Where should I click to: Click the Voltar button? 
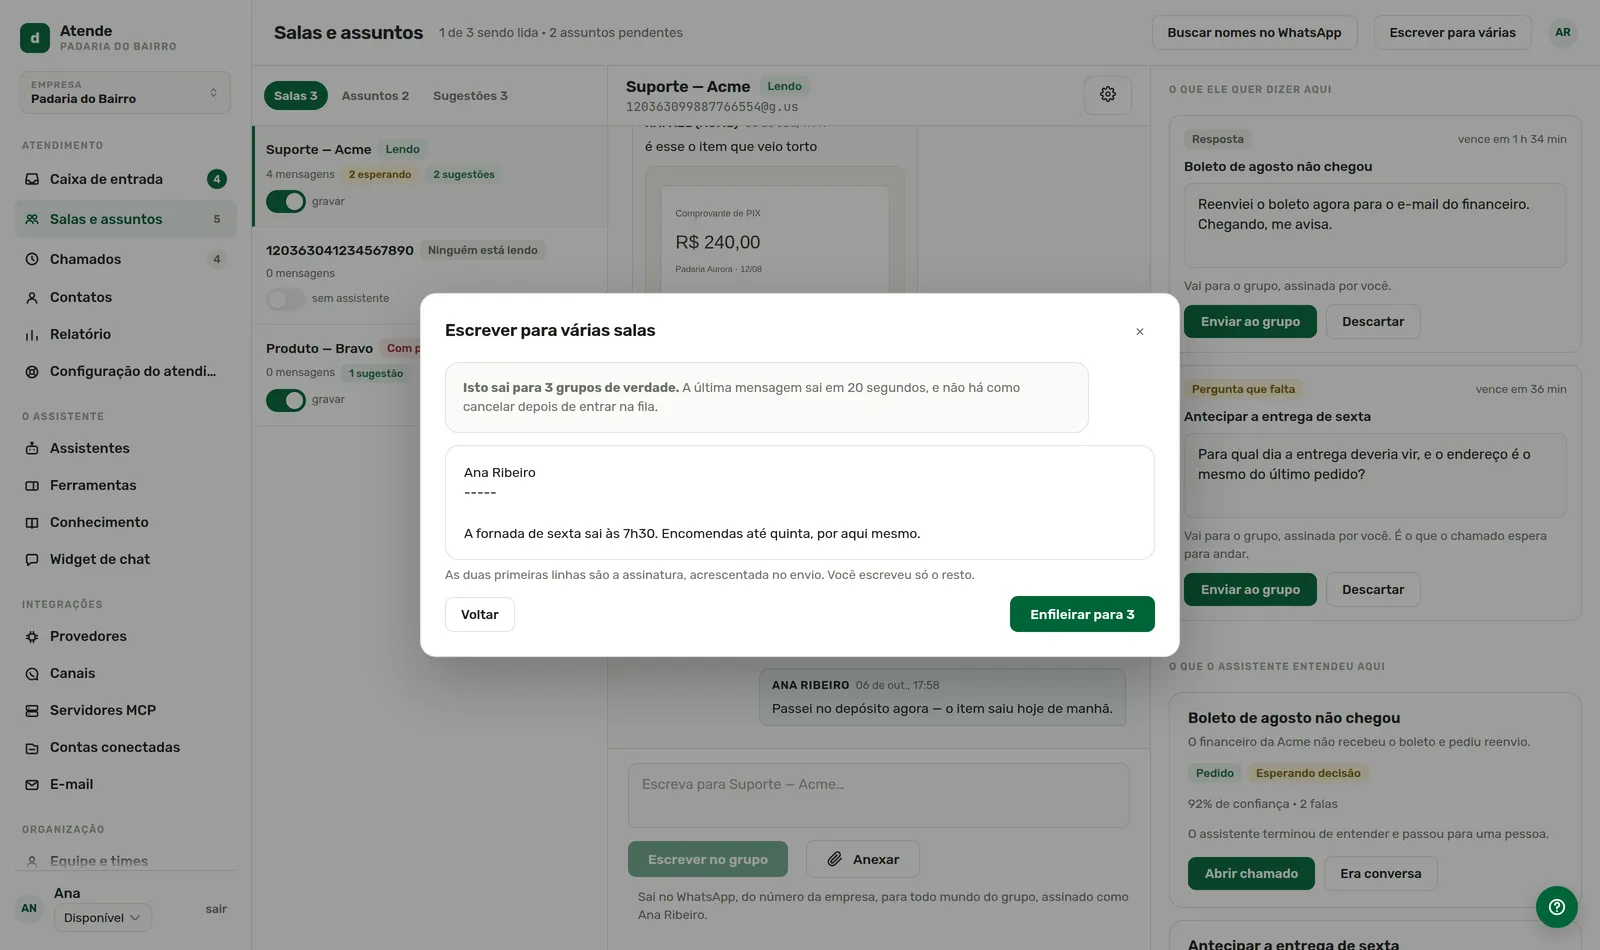click(480, 614)
